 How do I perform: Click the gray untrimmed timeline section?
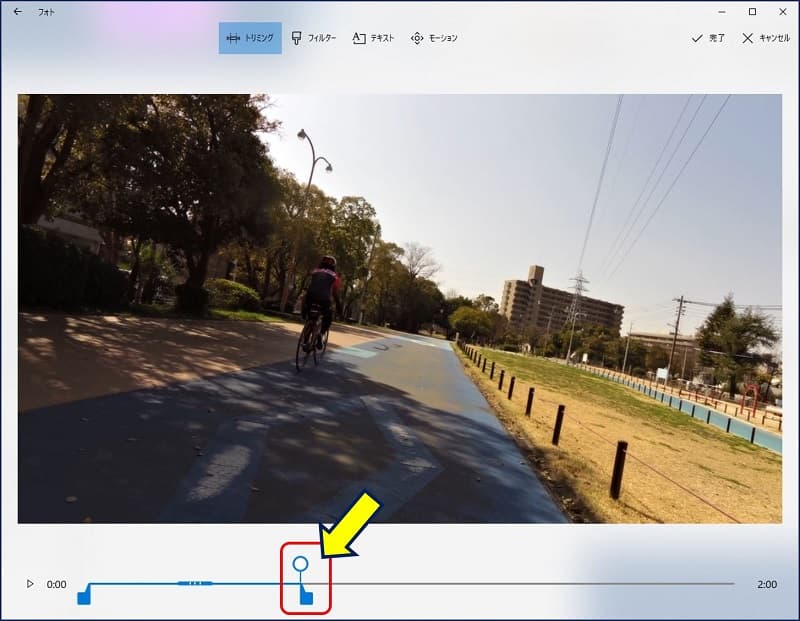(x=530, y=584)
